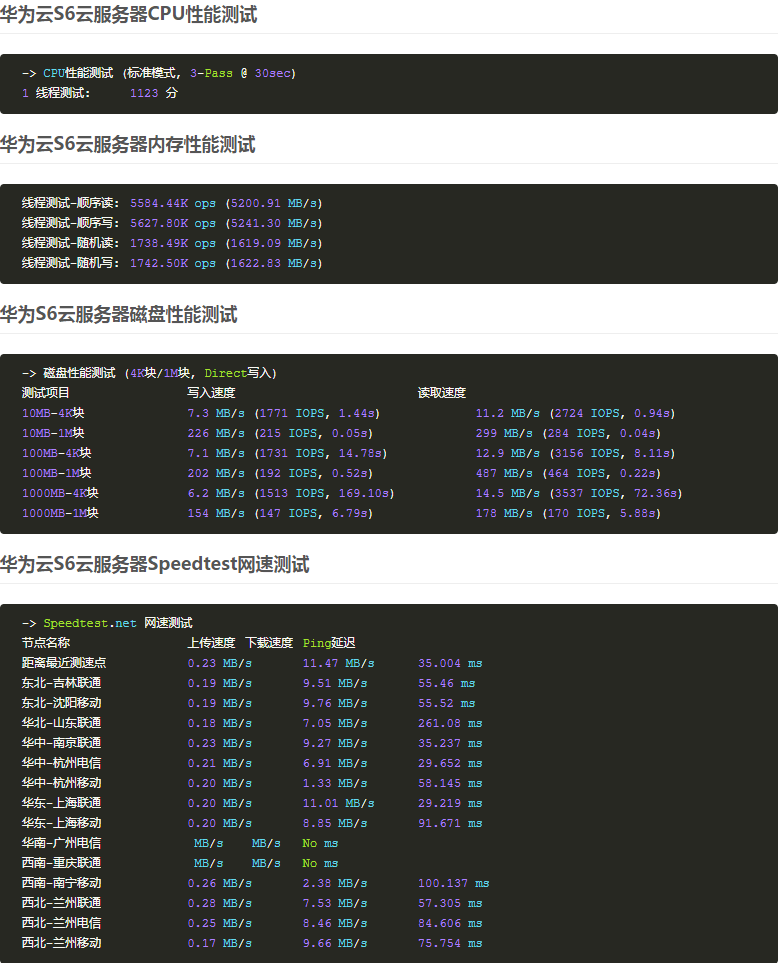The width and height of the screenshot is (780, 963).
Task: Click the 读取速度 column header
Action: [442, 392]
